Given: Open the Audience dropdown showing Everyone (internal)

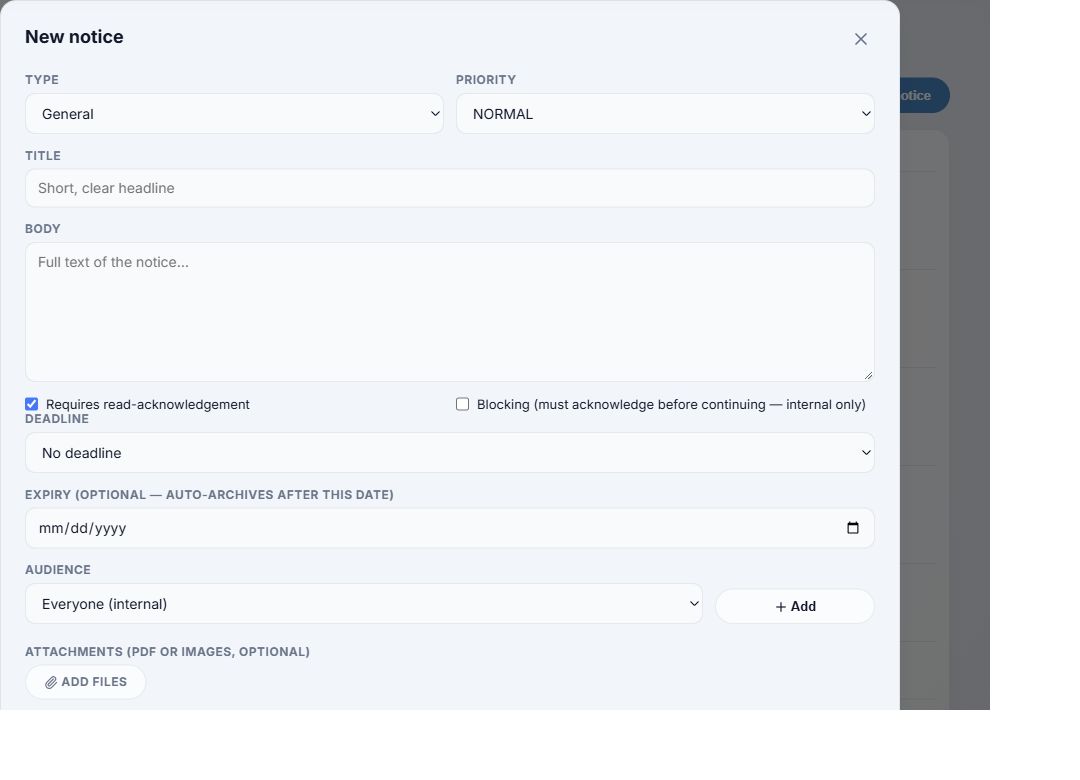Looking at the screenshot, I should tap(364, 604).
